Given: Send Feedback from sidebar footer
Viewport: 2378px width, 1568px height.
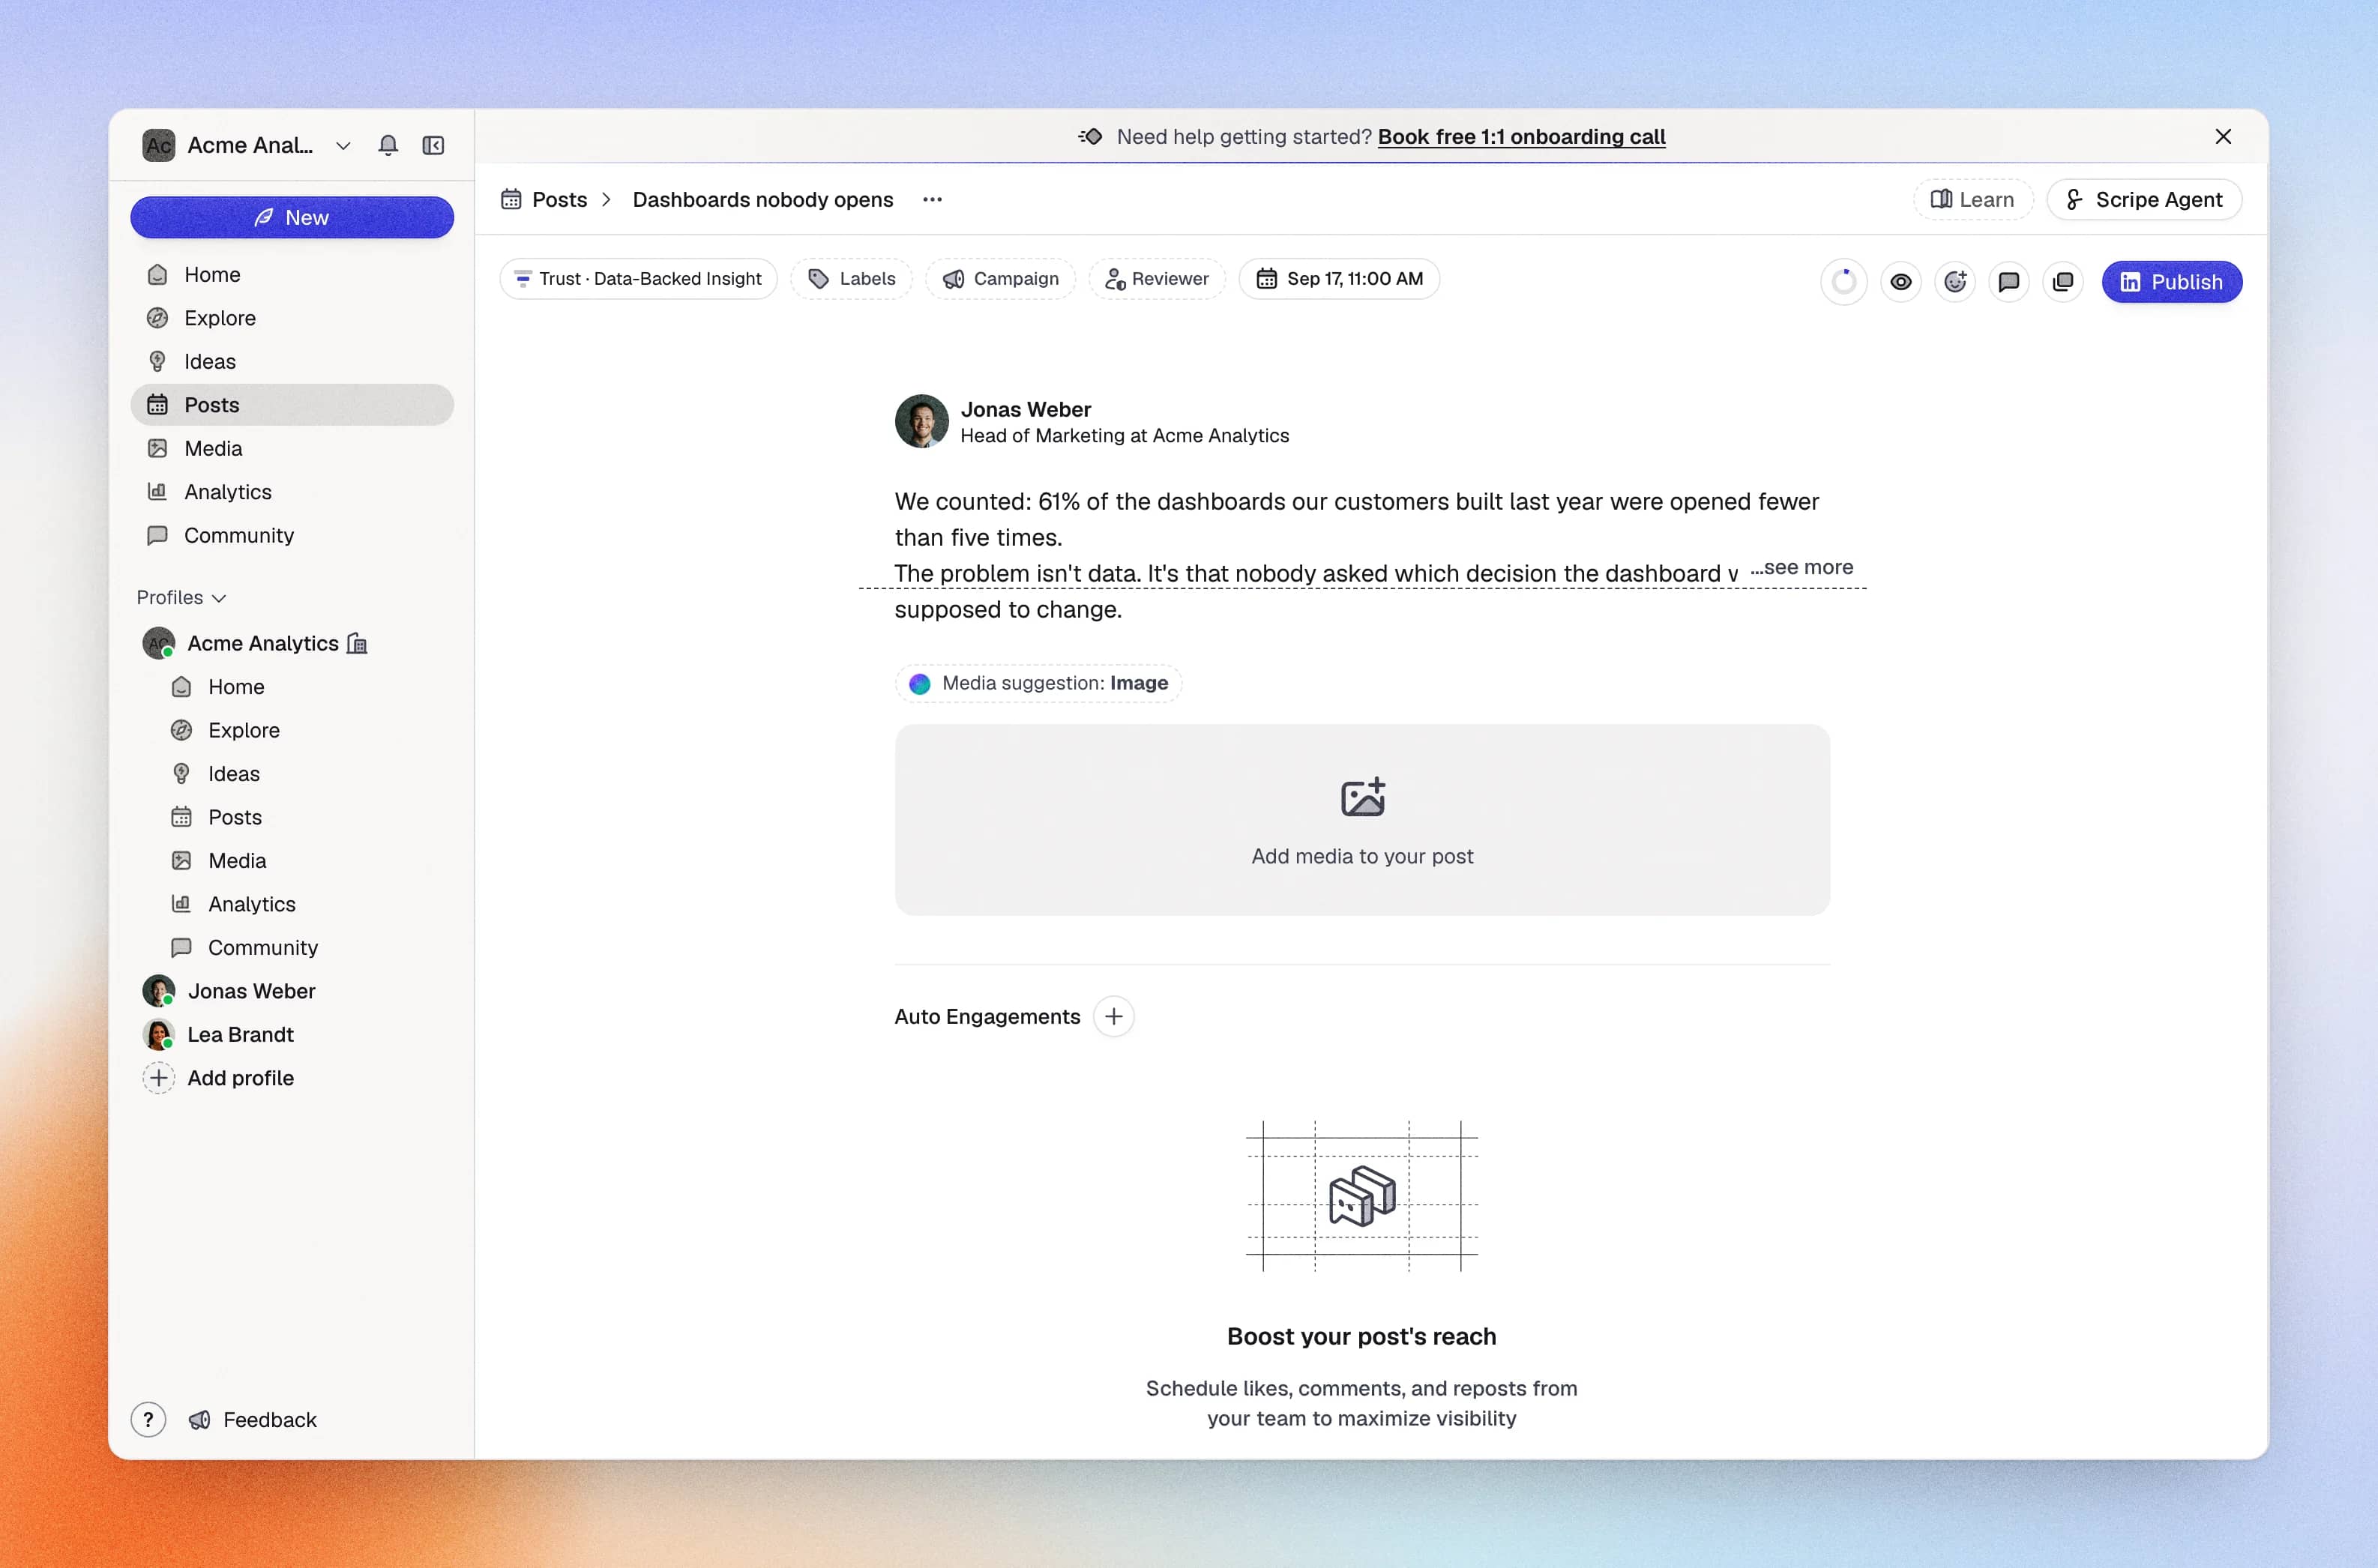Looking at the screenshot, I should (253, 1419).
